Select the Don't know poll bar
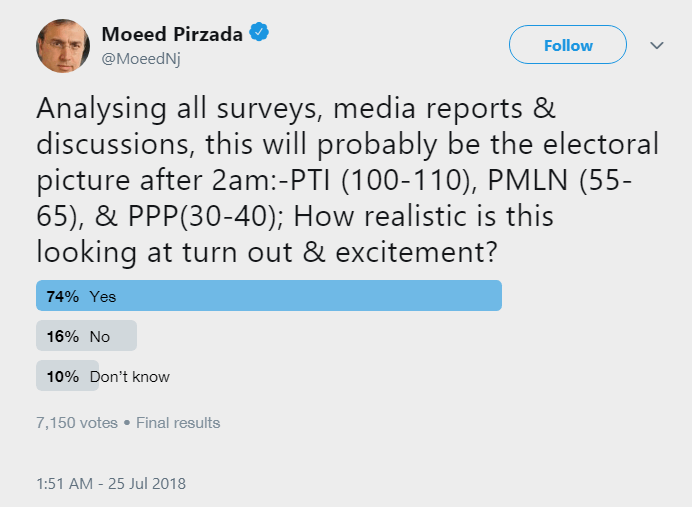The height and width of the screenshot is (507, 692). [x=67, y=377]
